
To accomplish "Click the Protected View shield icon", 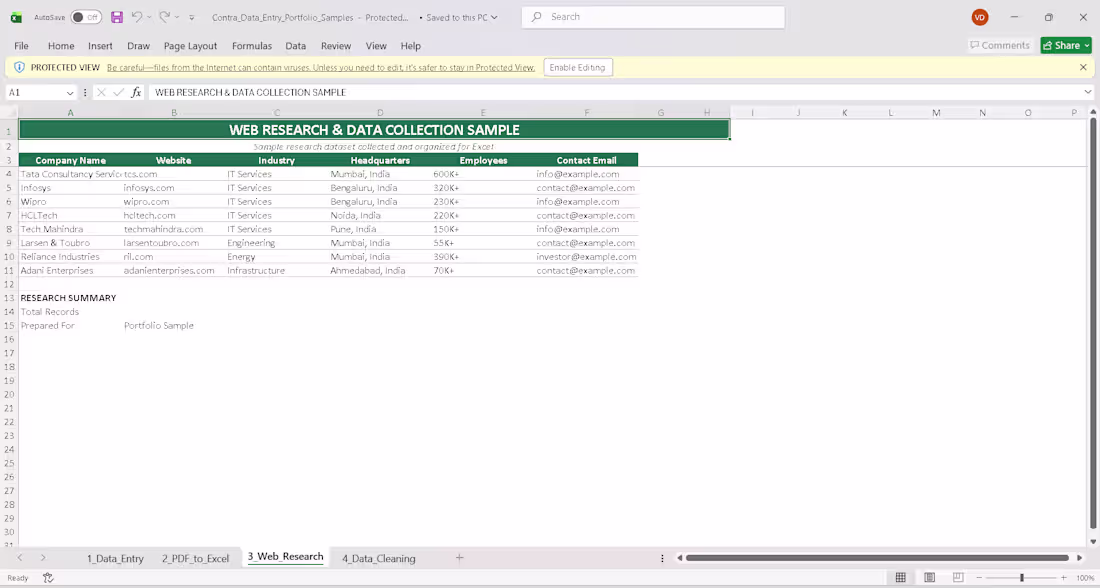I will 19,67.
